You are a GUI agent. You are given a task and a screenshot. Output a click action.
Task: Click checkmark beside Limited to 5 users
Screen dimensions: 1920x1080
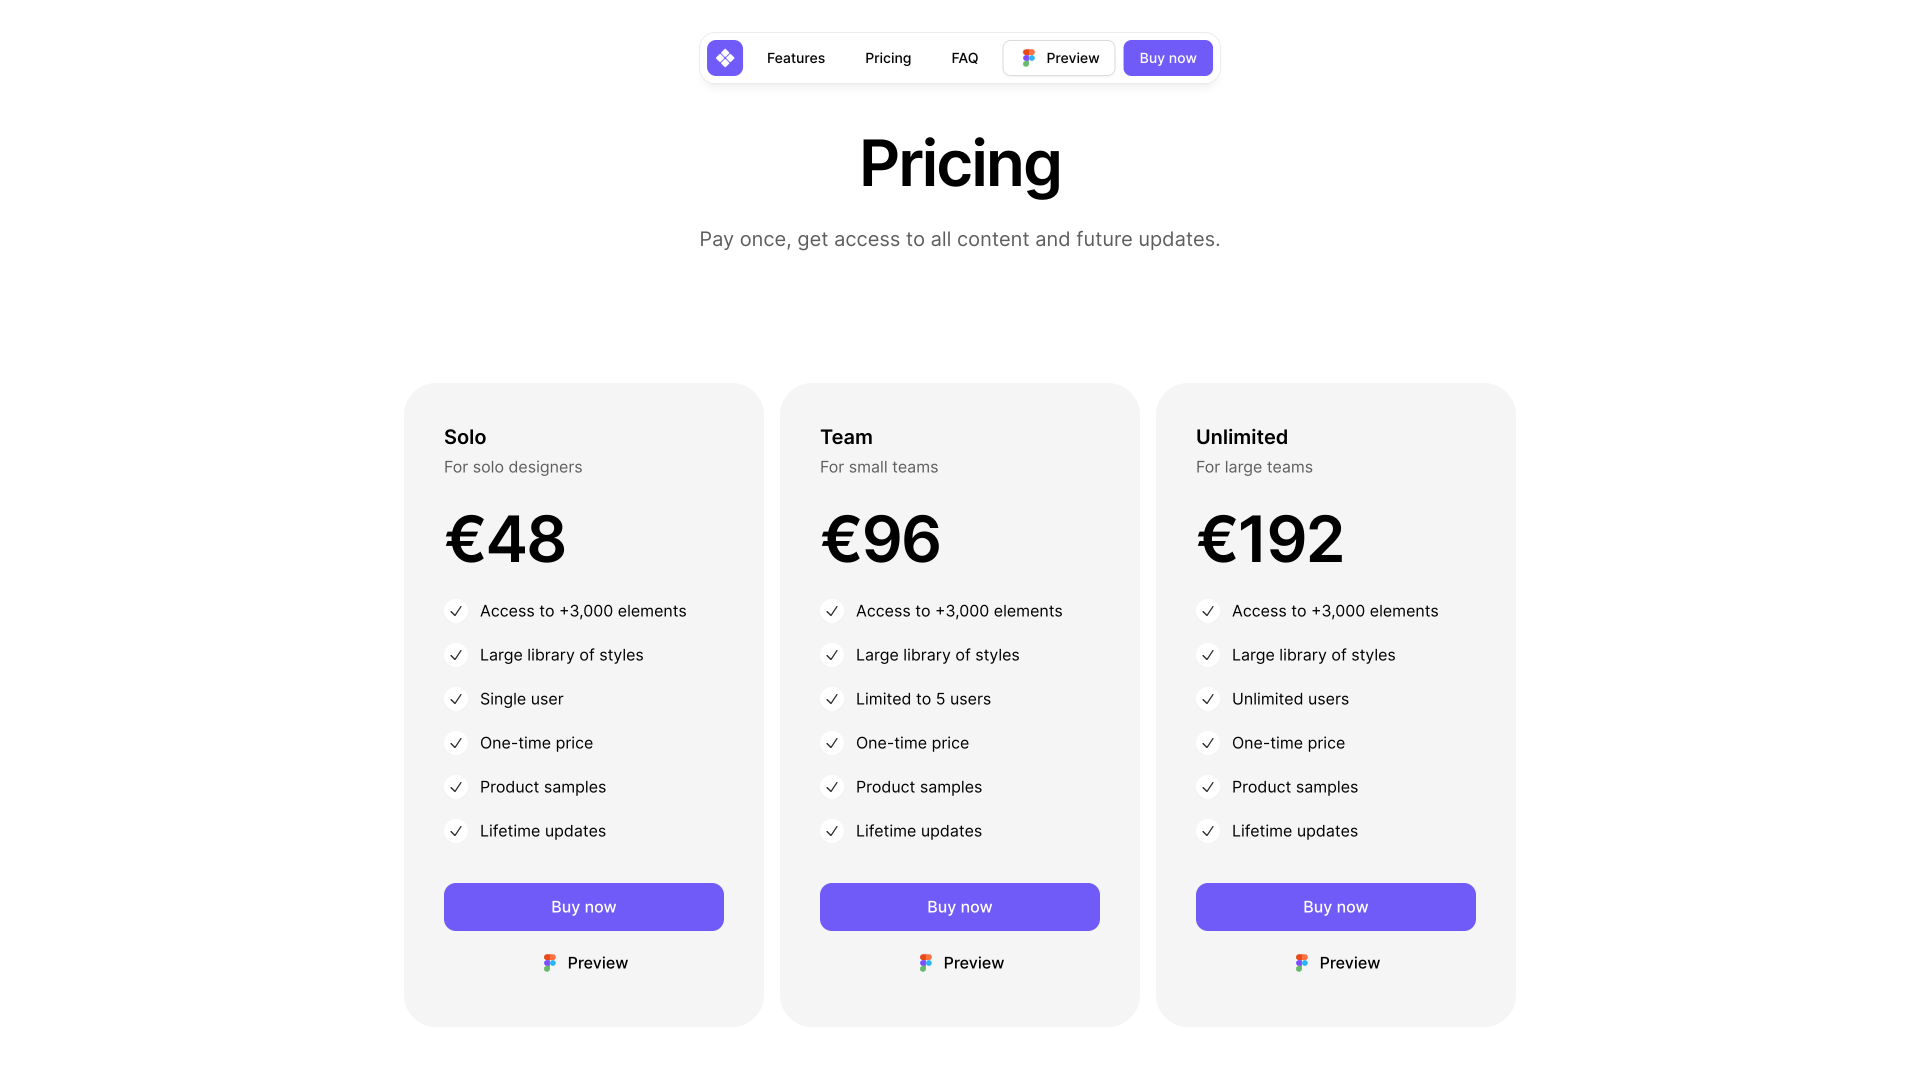pyautogui.click(x=832, y=699)
